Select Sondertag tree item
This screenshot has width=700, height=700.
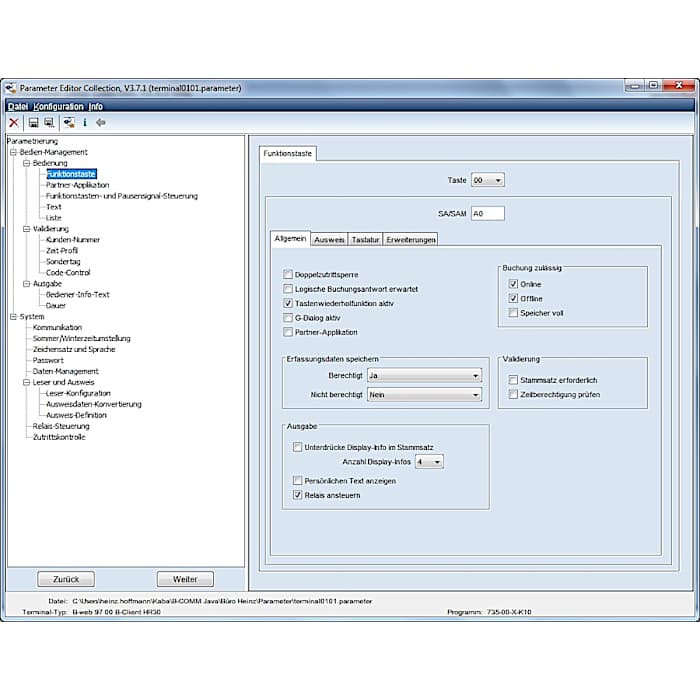click(x=63, y=262)
